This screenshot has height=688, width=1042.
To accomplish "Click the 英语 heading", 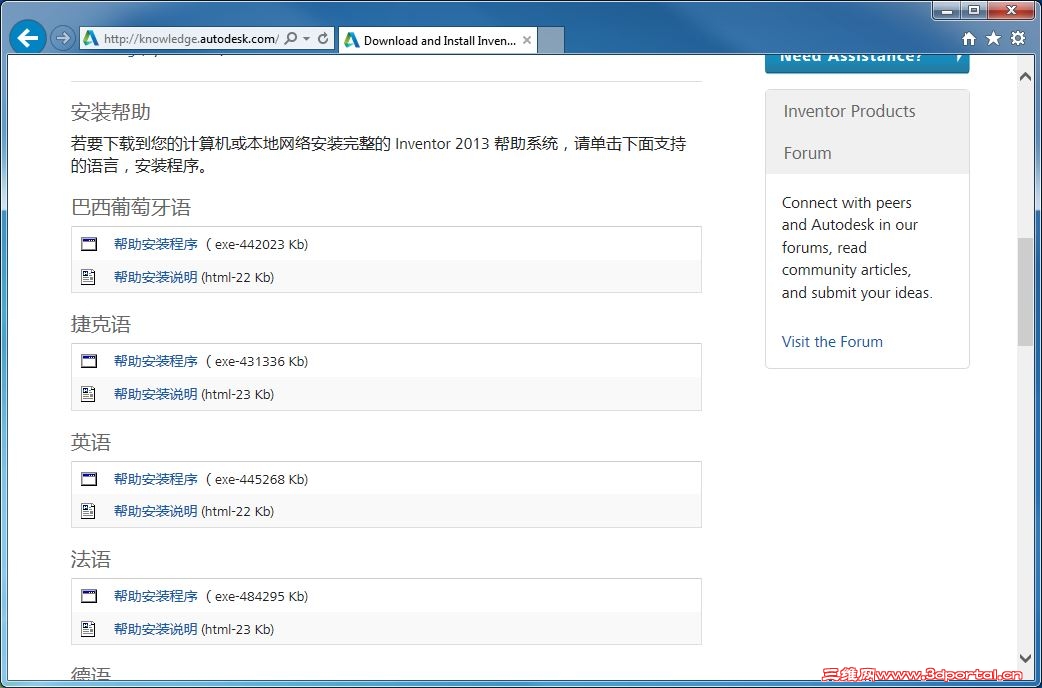I will pyautogui.click(x=90, y=442).
